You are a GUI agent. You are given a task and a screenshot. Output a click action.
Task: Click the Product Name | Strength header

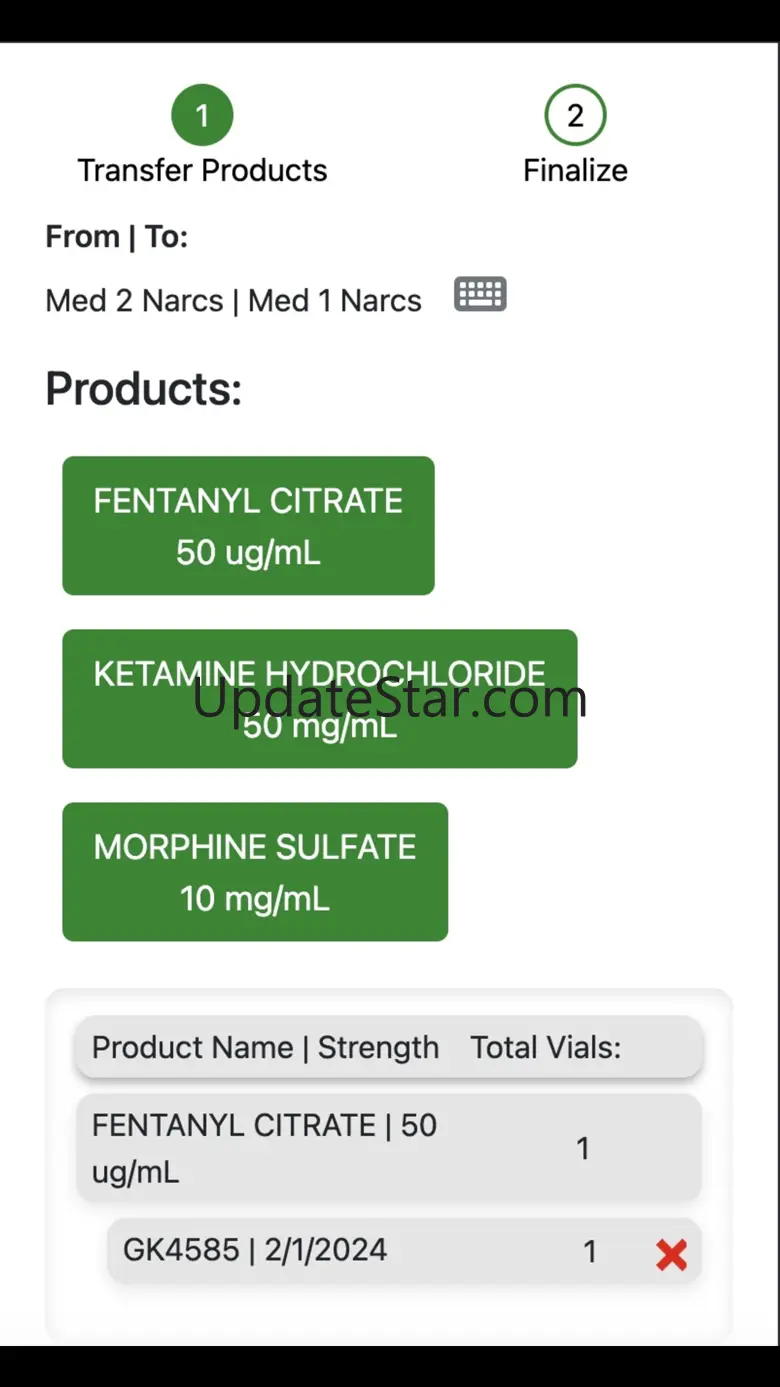pos(265,1047)
